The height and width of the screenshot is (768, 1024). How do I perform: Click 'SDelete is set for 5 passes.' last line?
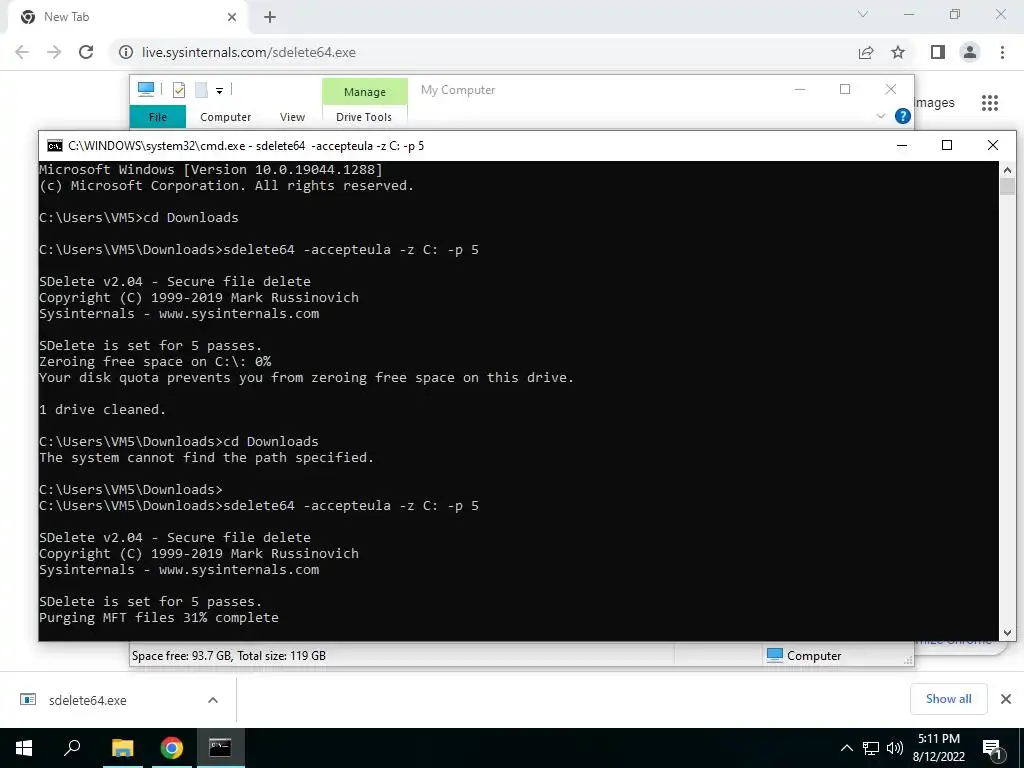coord(150,601)
